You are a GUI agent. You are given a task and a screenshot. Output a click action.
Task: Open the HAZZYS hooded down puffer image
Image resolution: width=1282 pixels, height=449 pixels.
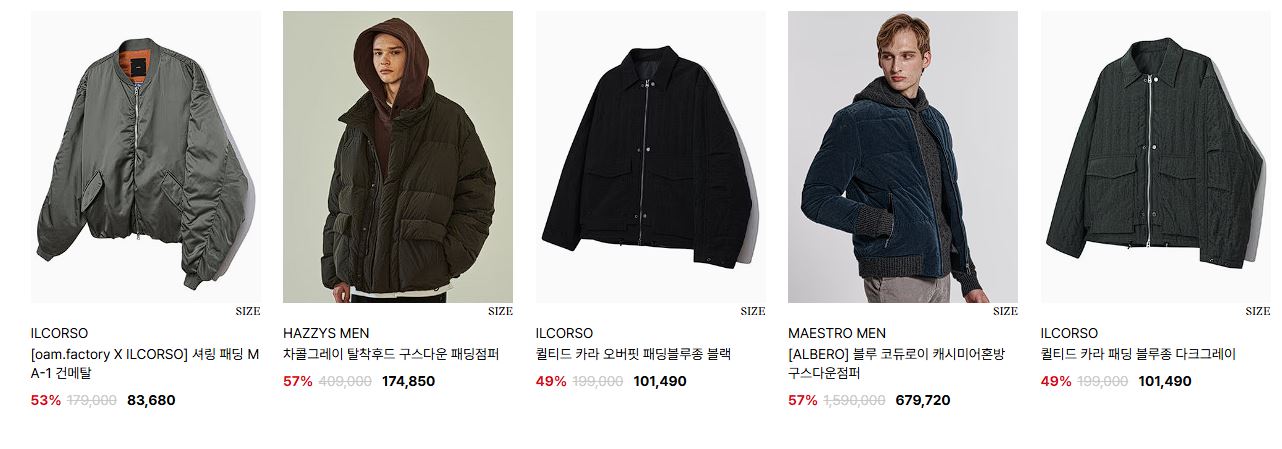tap(398, 157)
